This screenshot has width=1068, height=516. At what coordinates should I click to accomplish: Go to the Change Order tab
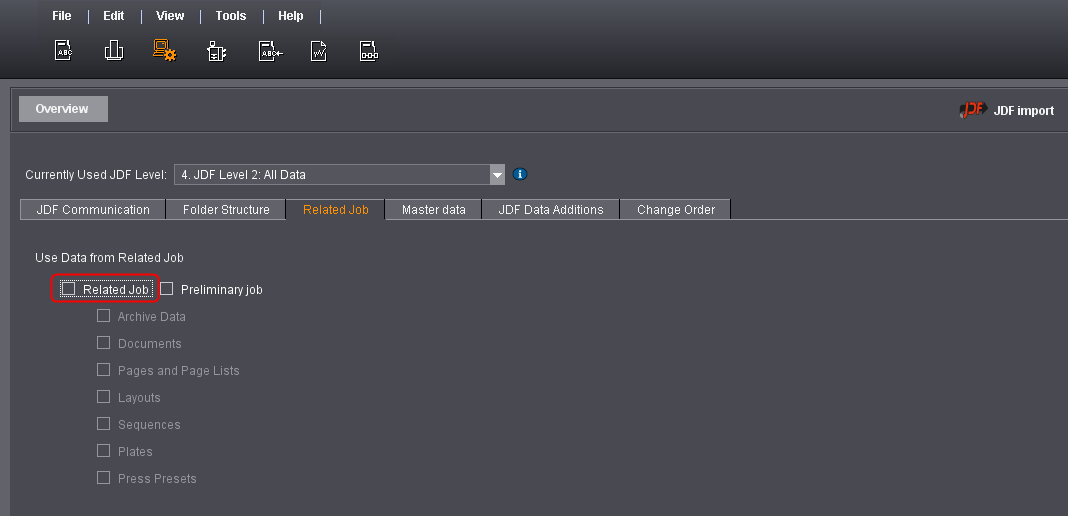coord(676,210)
